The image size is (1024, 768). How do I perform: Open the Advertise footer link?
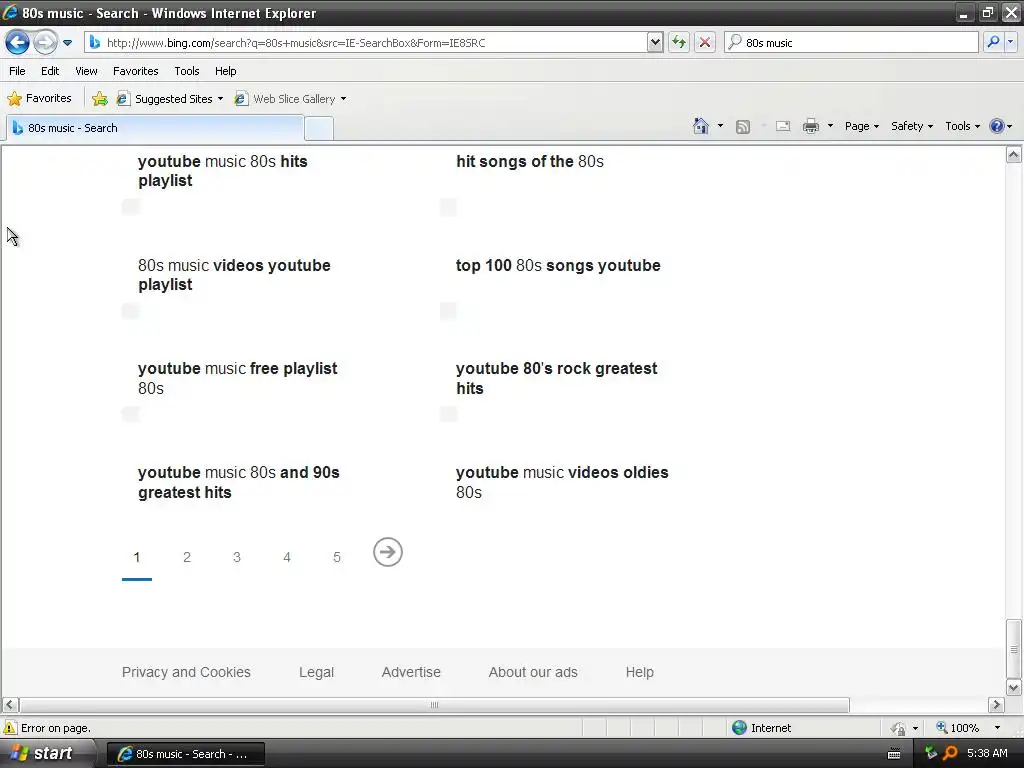(411, 672)
